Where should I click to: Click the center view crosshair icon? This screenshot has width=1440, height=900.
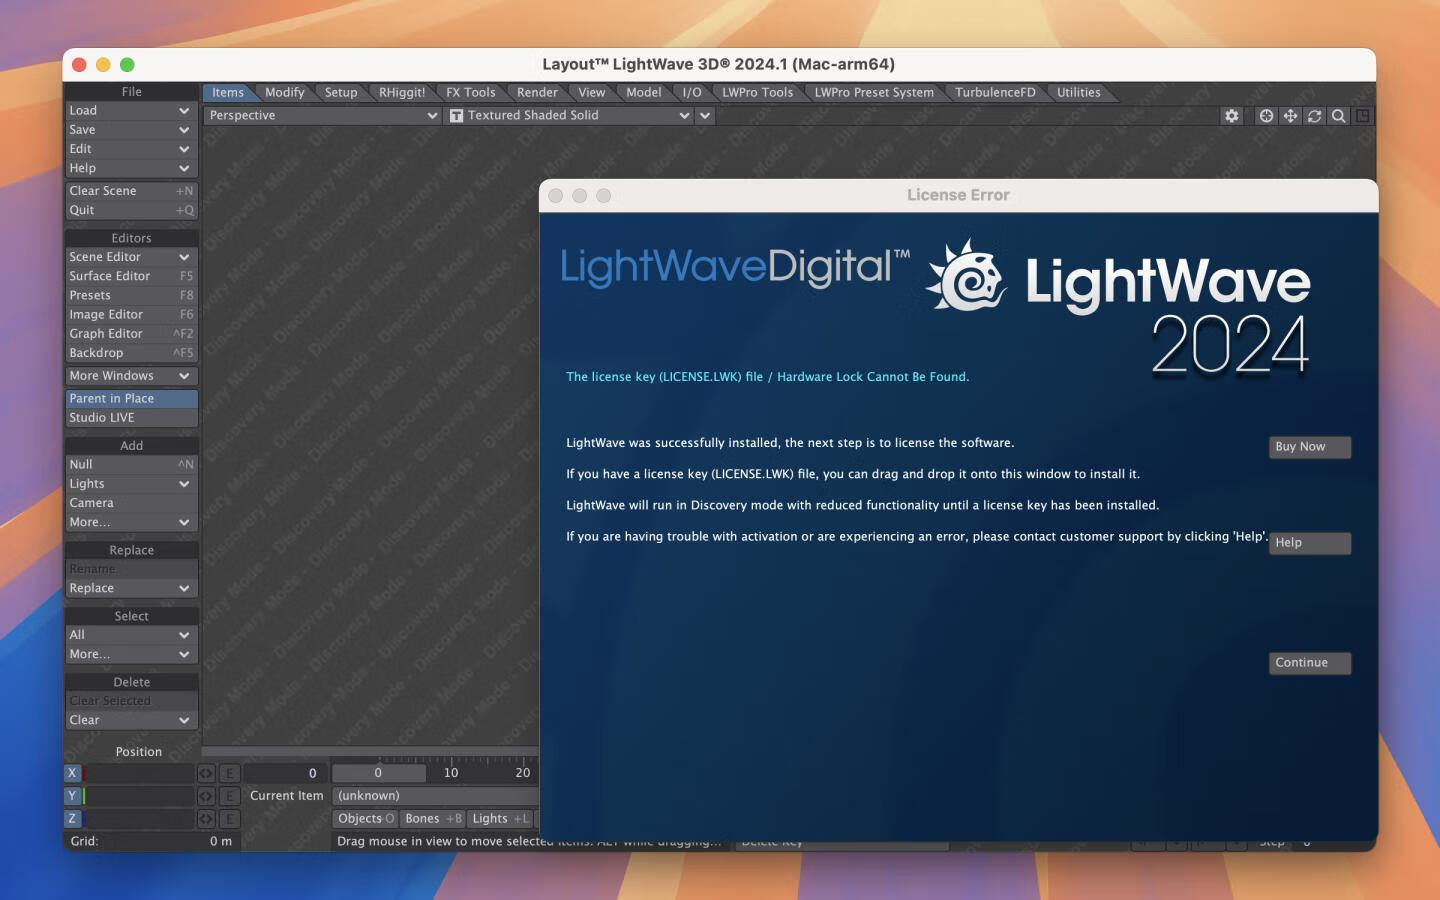tap(1266, 116)
